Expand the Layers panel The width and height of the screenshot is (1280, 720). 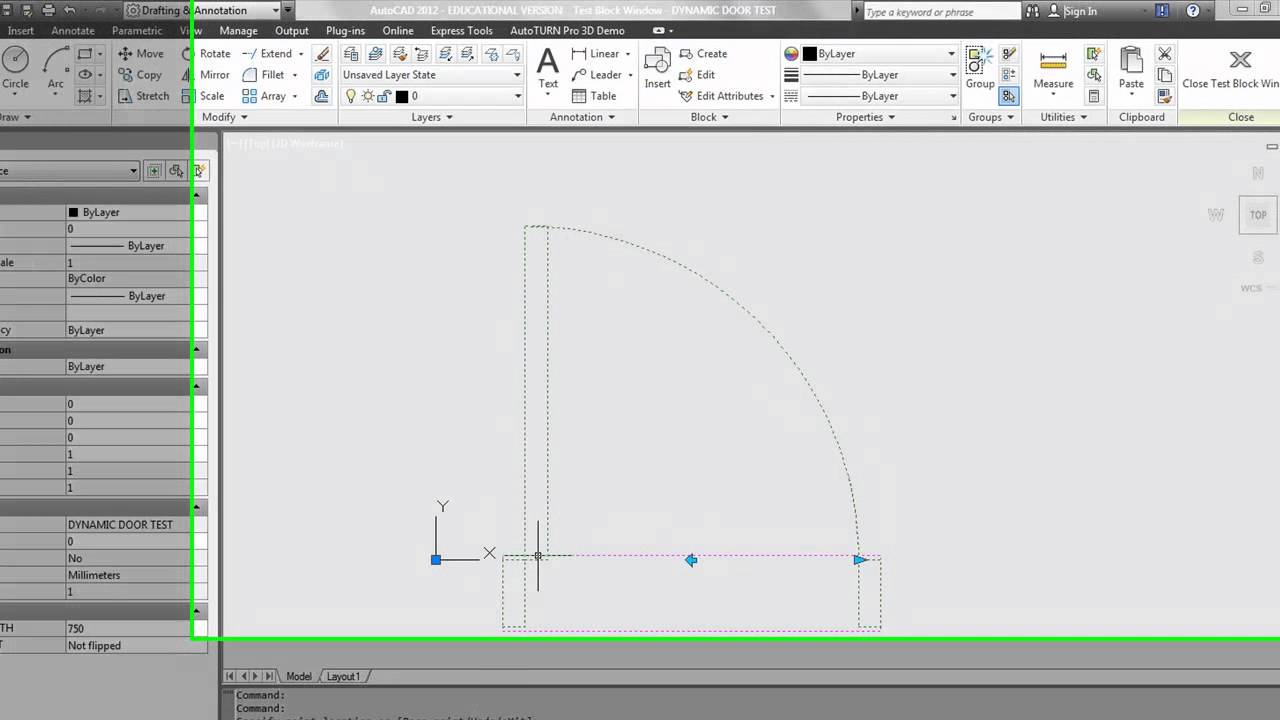432,117
